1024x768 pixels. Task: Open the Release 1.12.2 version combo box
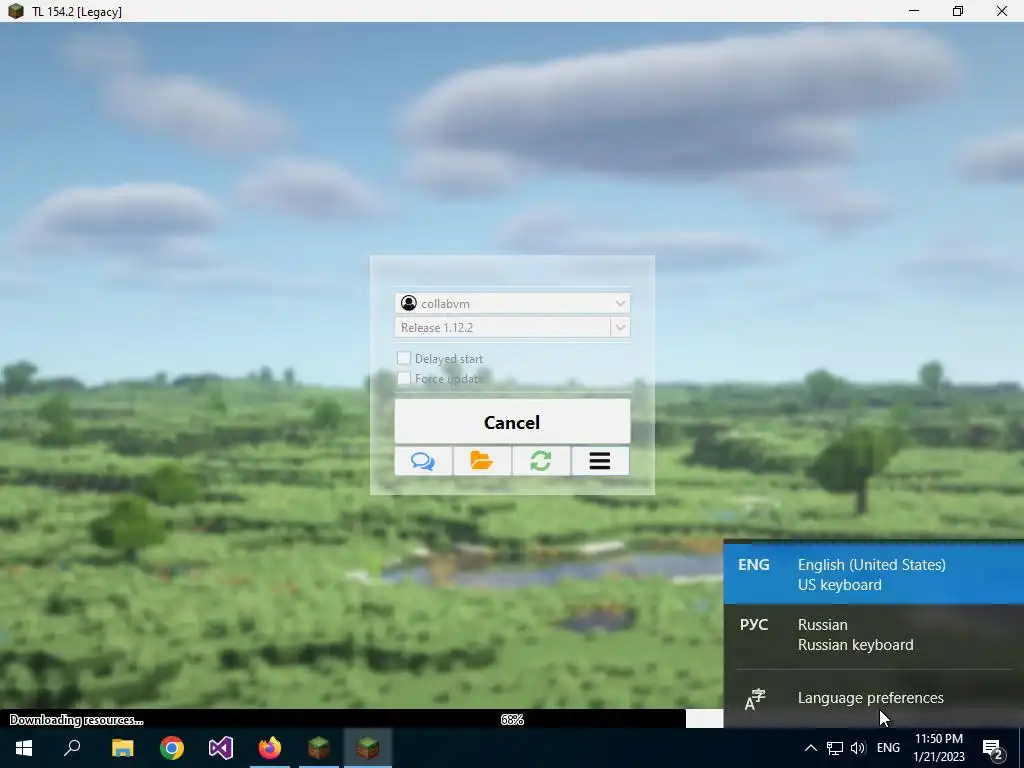(x=513, y=327)
